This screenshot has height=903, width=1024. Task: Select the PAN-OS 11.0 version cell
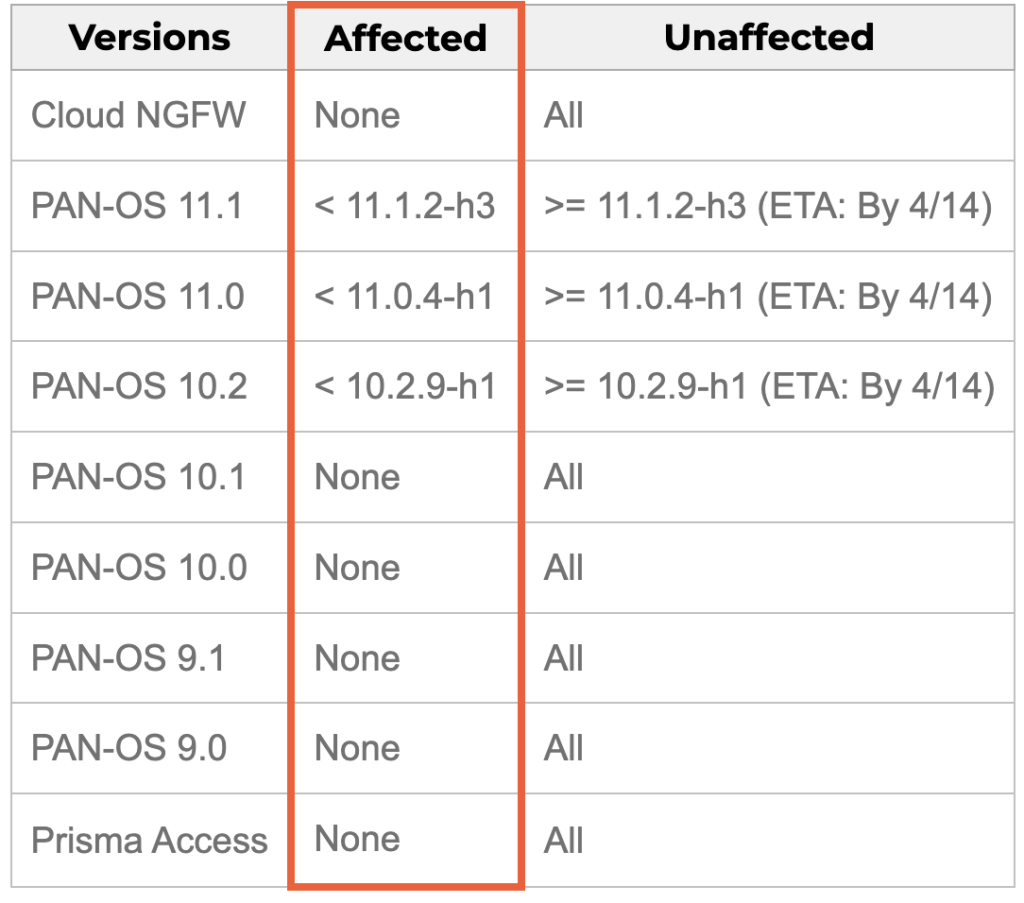137,297
